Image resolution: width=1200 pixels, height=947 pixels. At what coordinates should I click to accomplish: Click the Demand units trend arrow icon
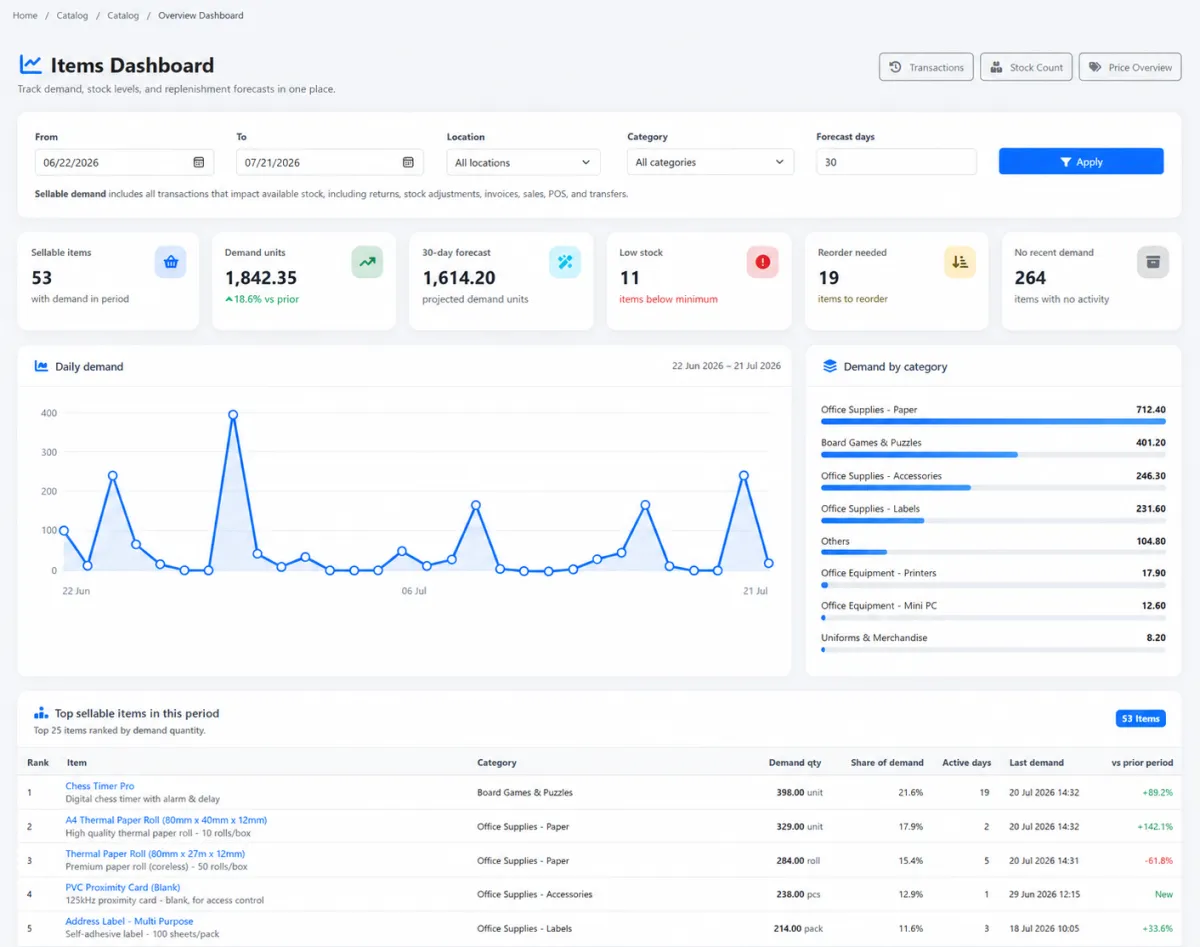pos(367,262)
